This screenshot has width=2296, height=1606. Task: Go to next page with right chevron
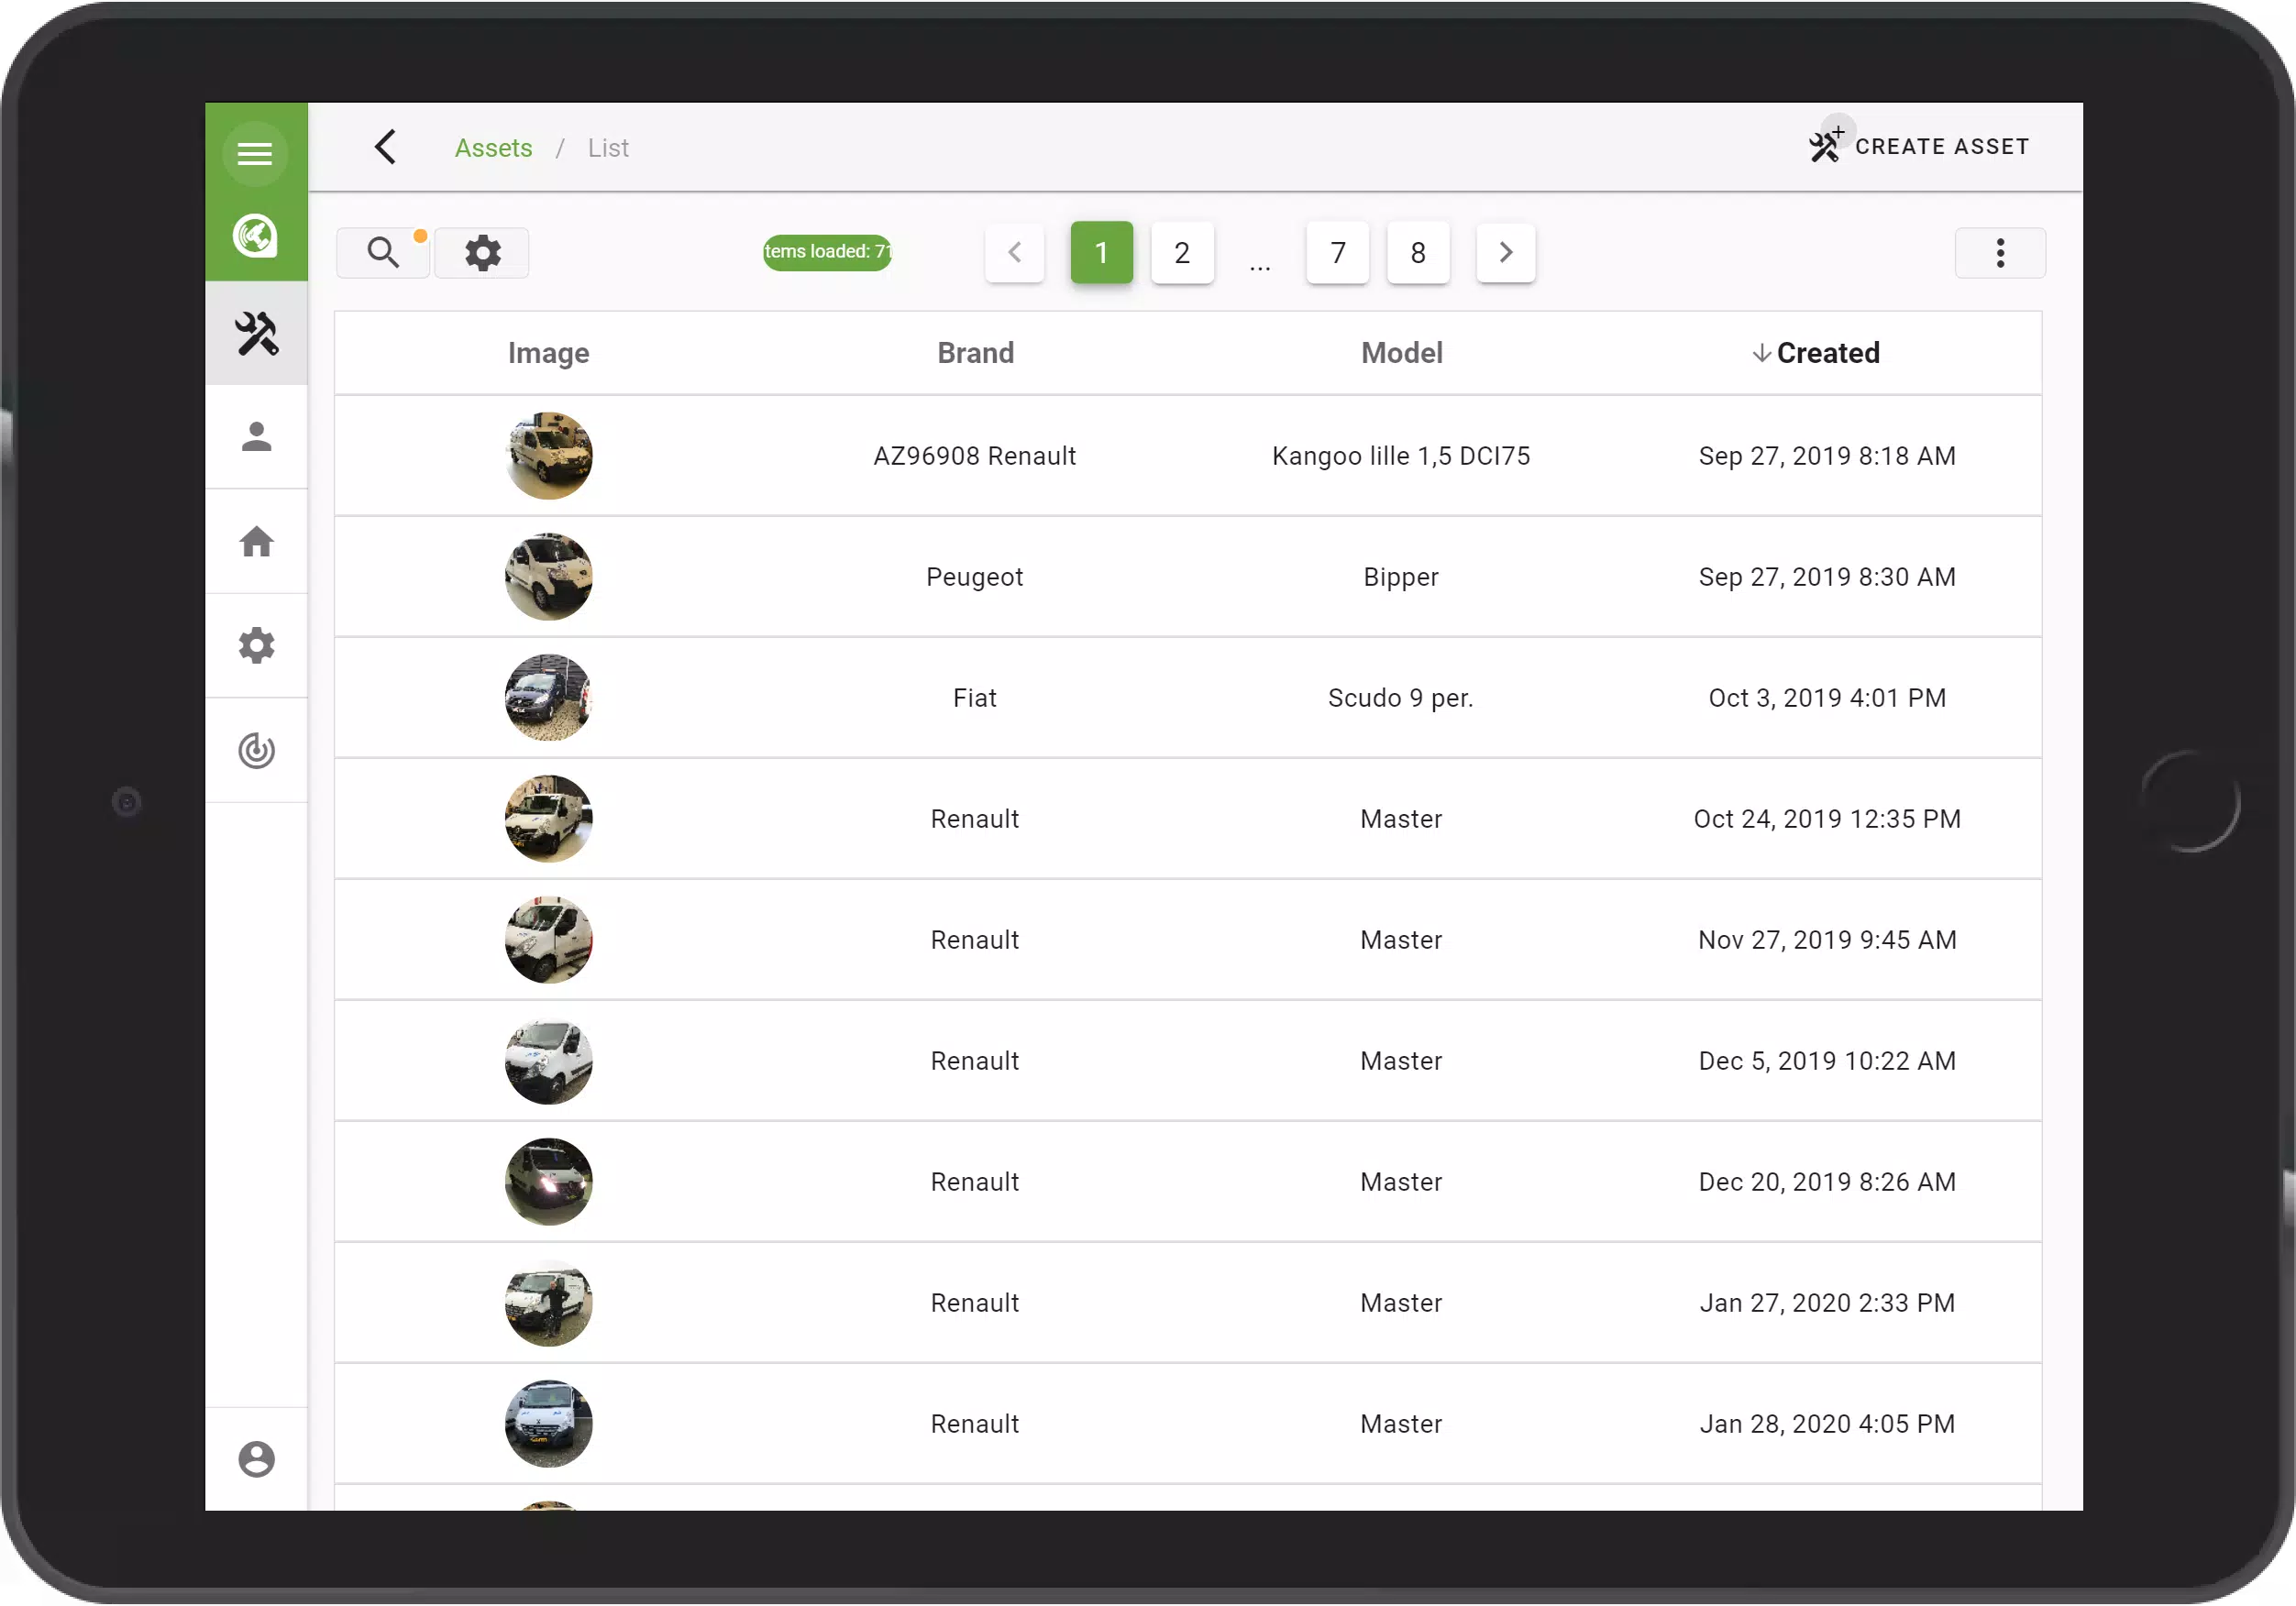tap(1506, 252)
